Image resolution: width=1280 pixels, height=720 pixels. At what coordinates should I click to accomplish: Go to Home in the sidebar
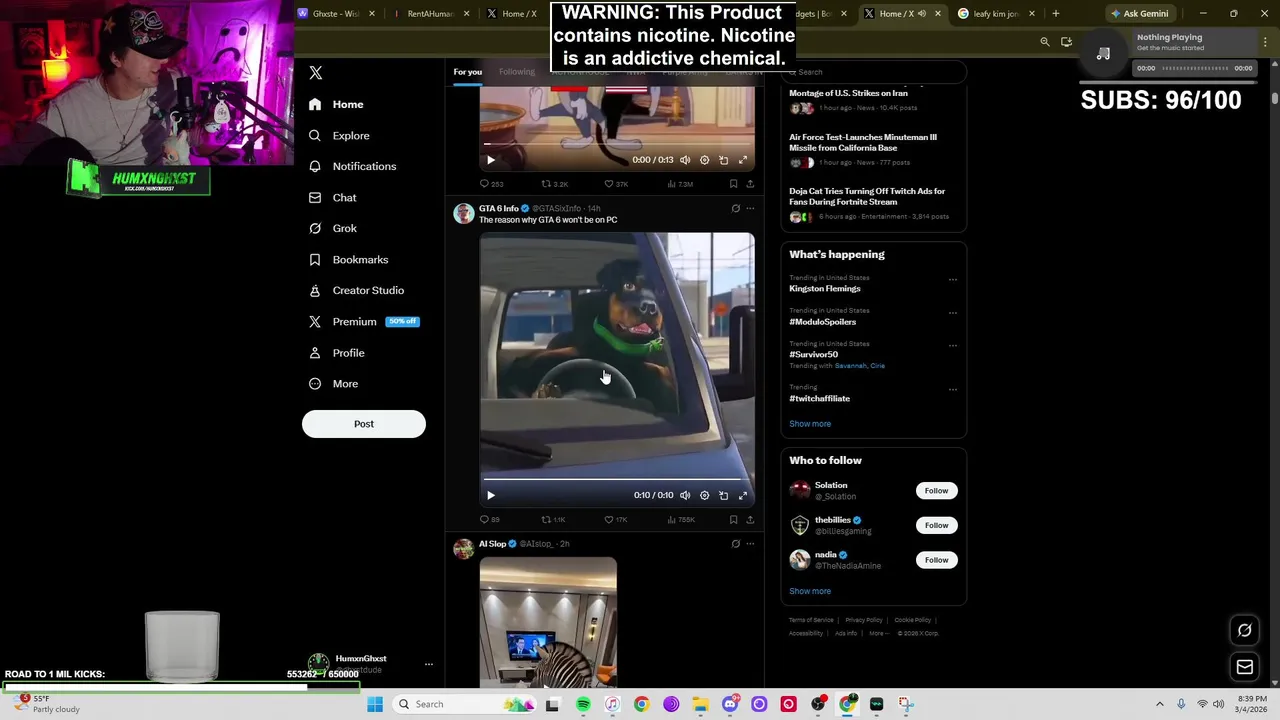point(337,104)
